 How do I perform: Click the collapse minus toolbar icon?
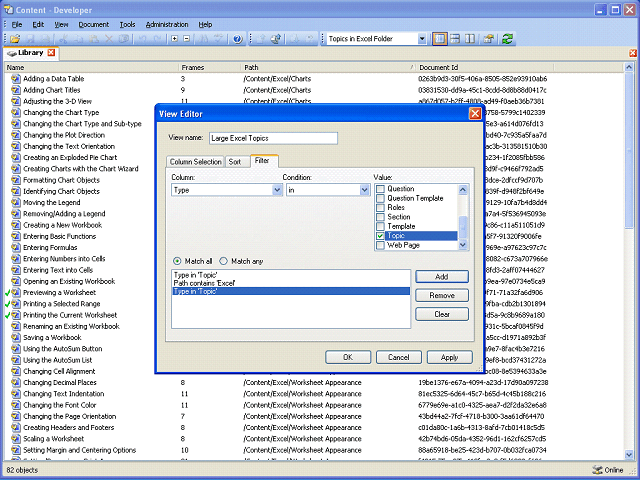tap(187, 39)
